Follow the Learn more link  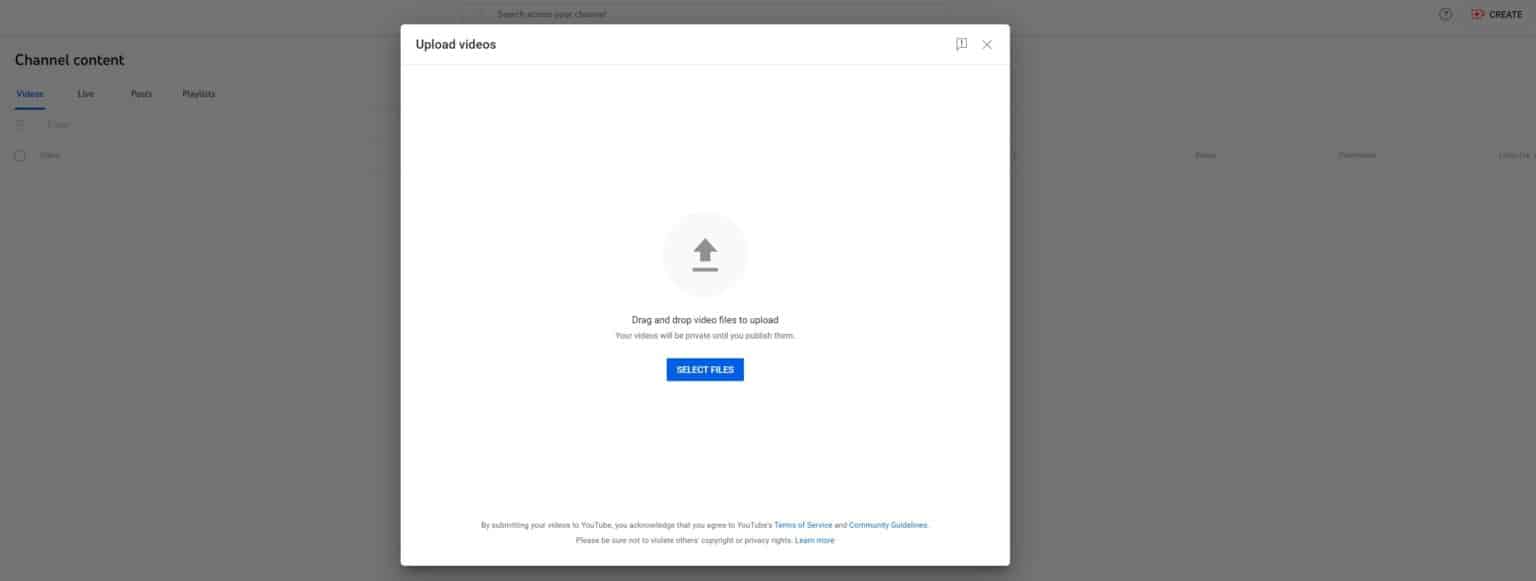814,541
